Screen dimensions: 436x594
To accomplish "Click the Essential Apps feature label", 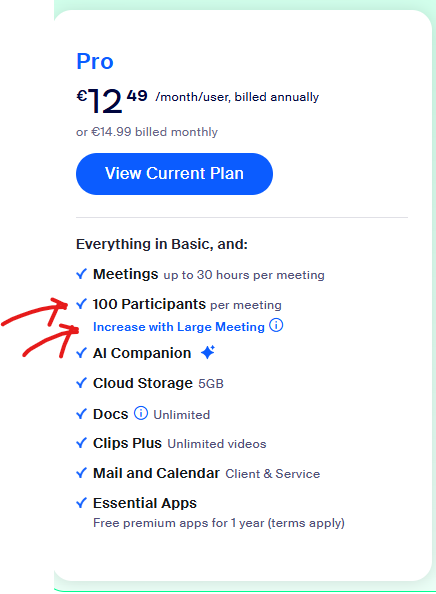I will pyautogui.click(x=145, y=503).
